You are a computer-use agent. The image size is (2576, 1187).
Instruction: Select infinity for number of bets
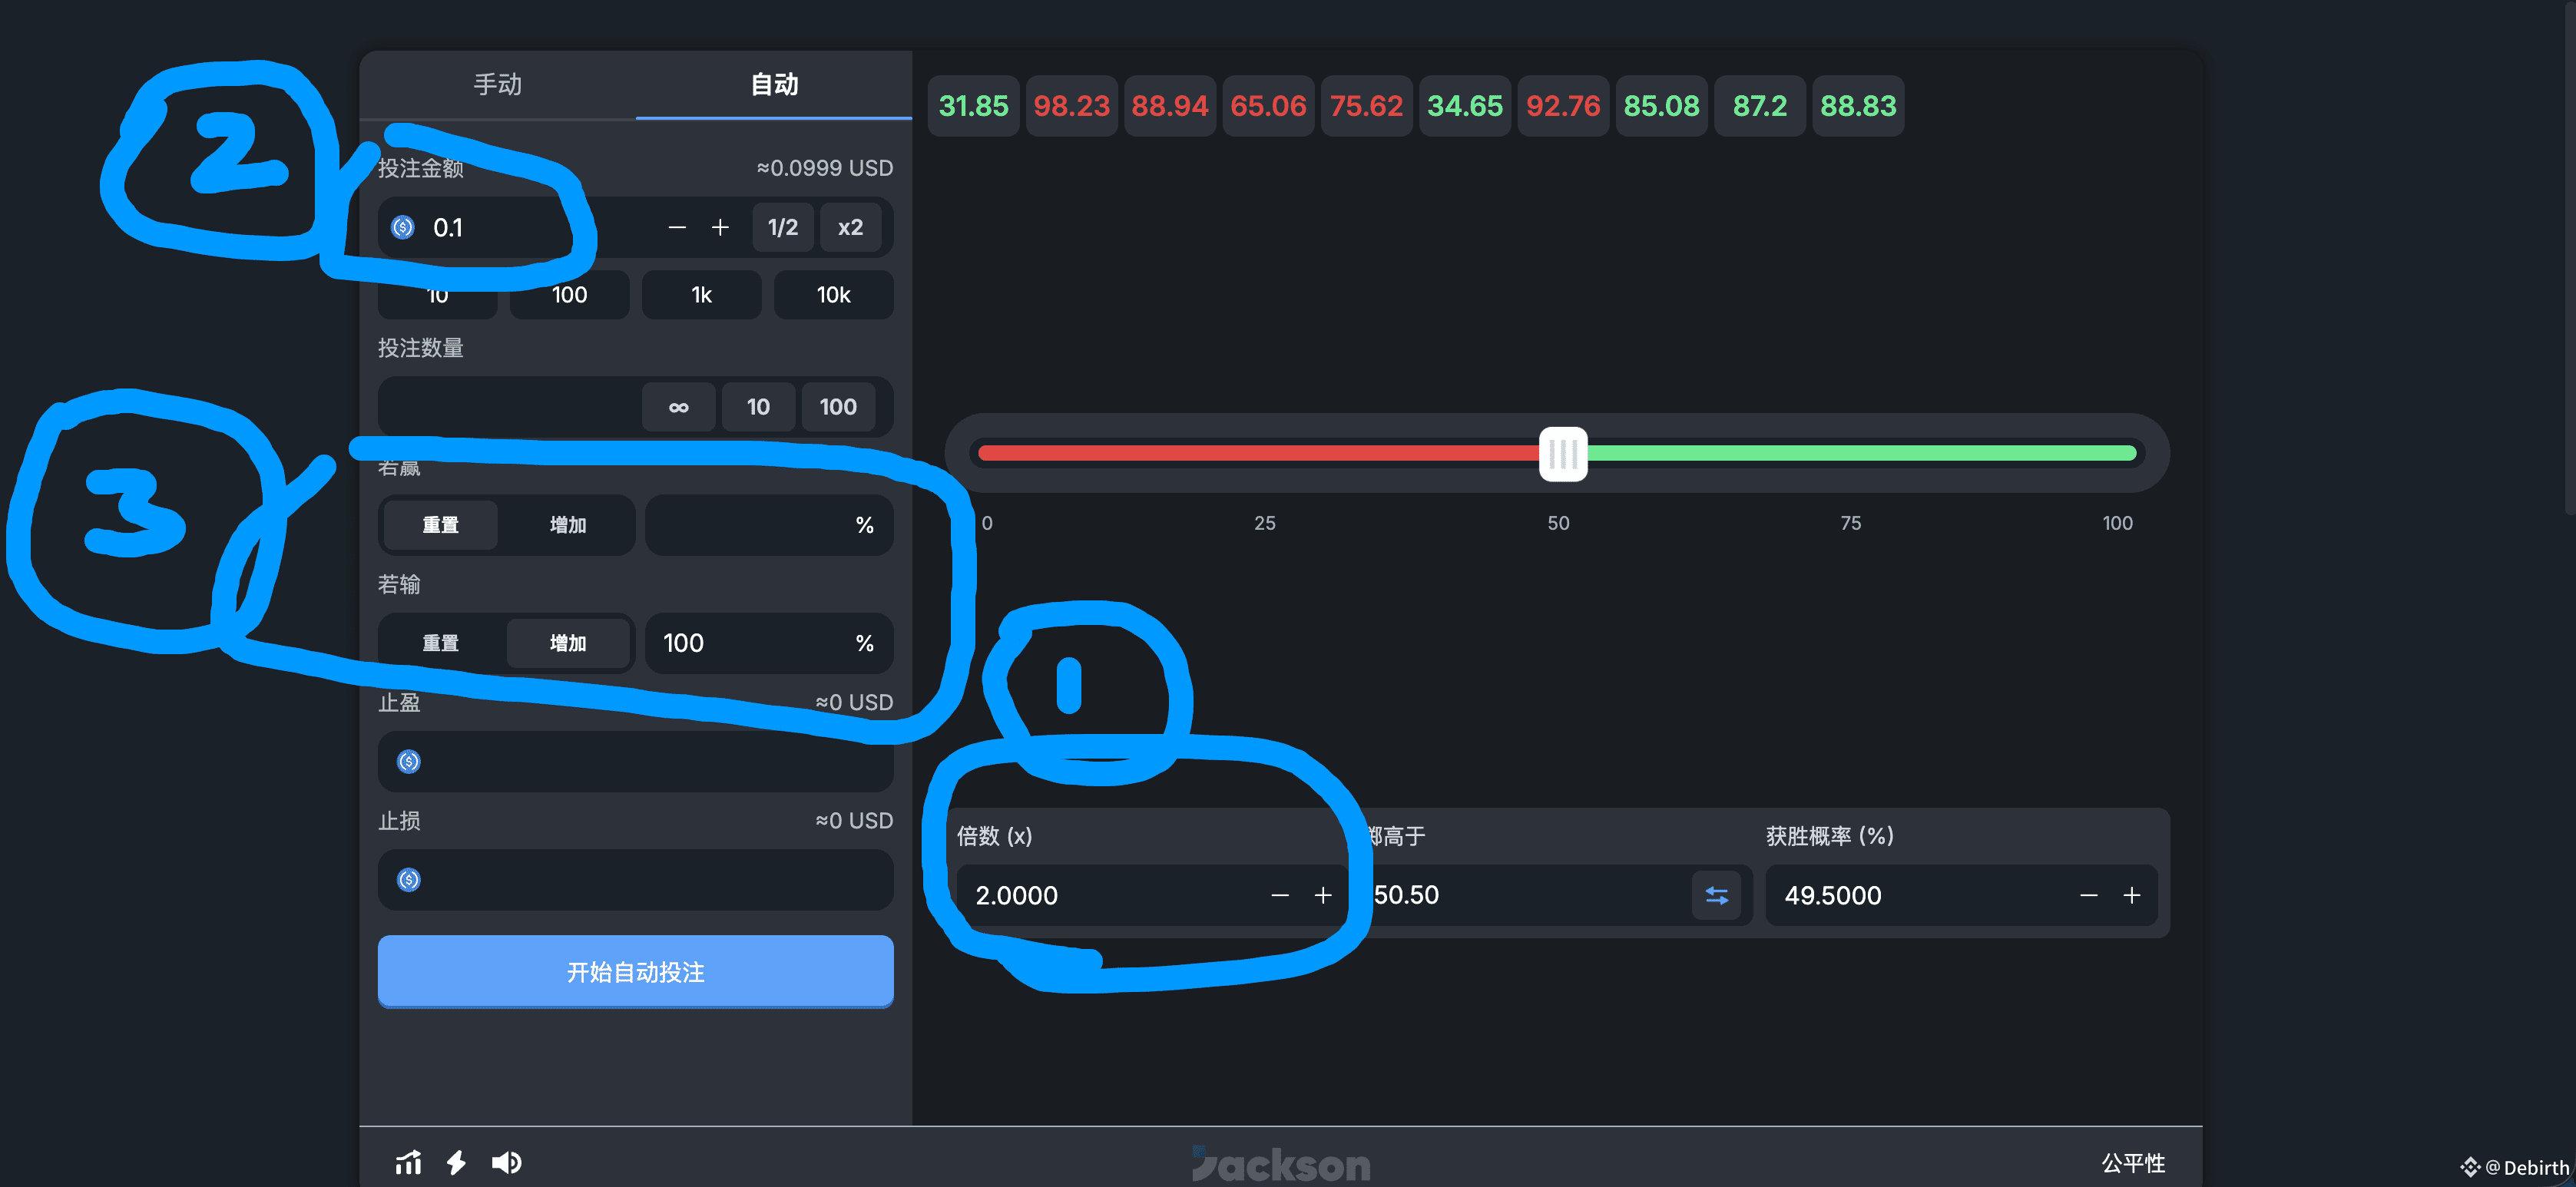(678, 406)
